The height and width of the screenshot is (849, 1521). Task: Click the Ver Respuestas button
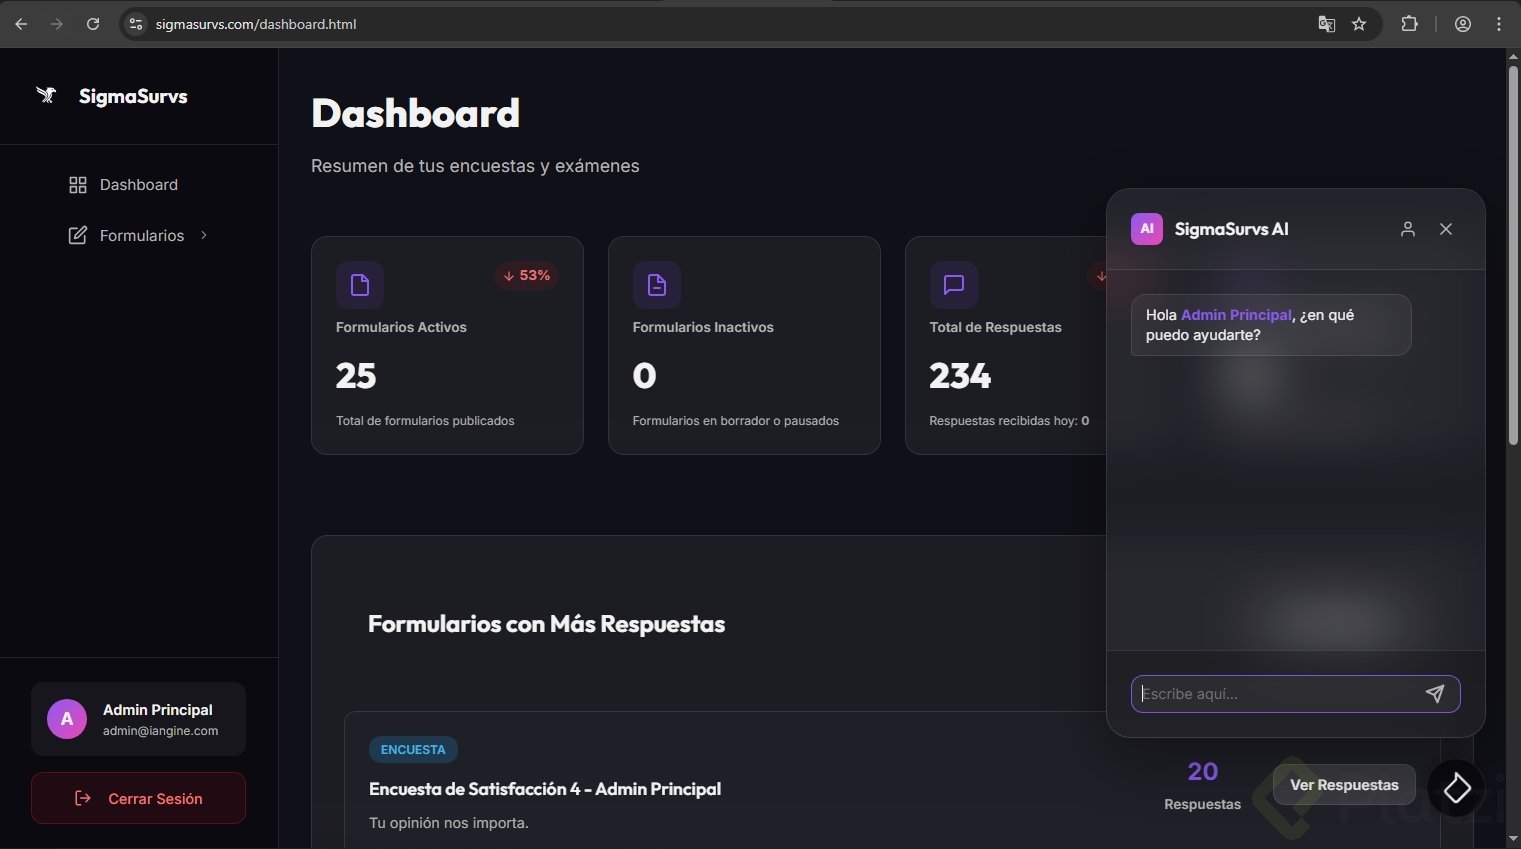(1344, 785)
